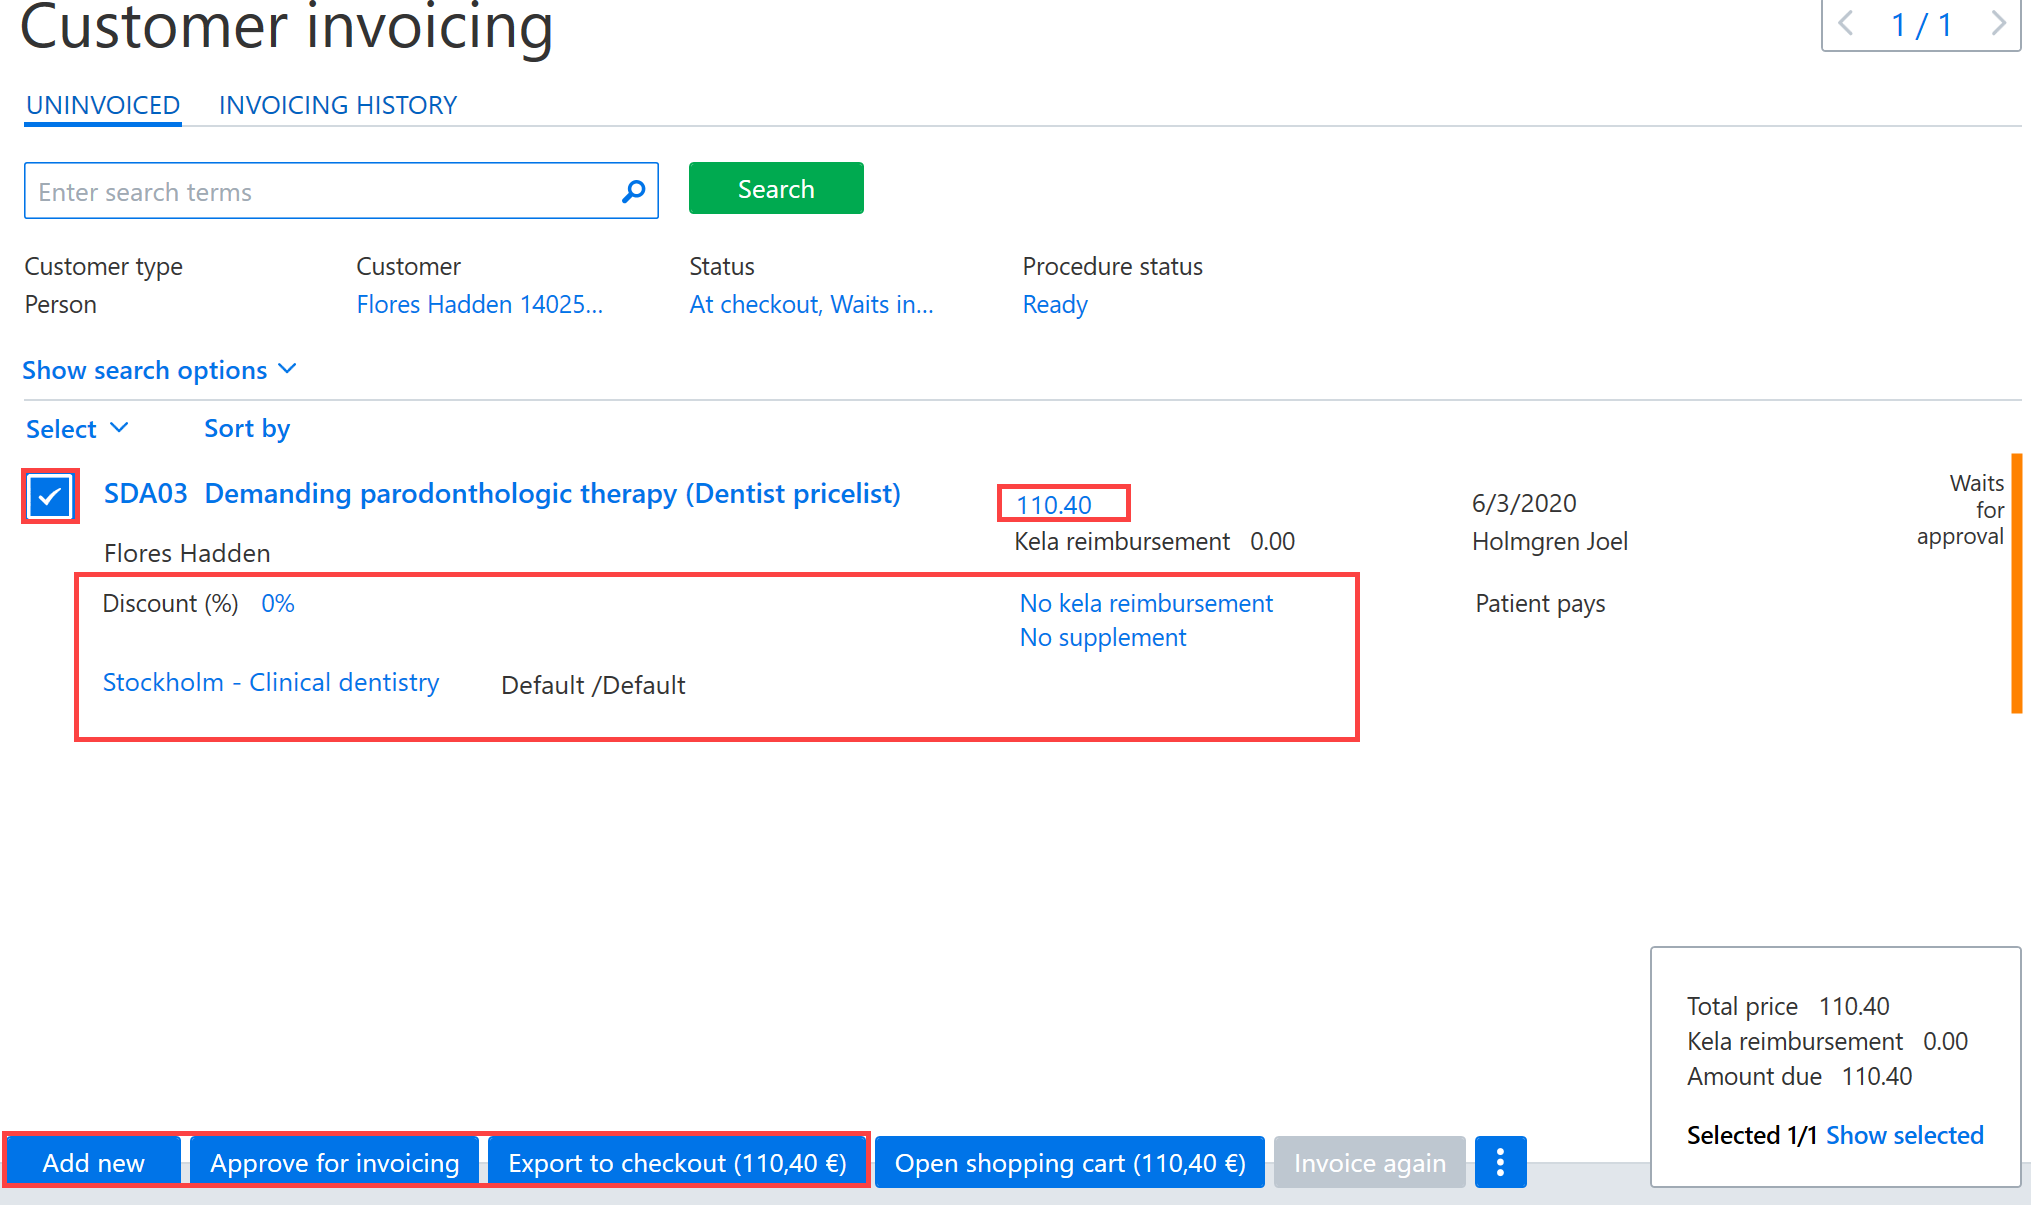Screen dimensions: 2031x1205
Task: Click Export to checkout button
Action: 677,1162
